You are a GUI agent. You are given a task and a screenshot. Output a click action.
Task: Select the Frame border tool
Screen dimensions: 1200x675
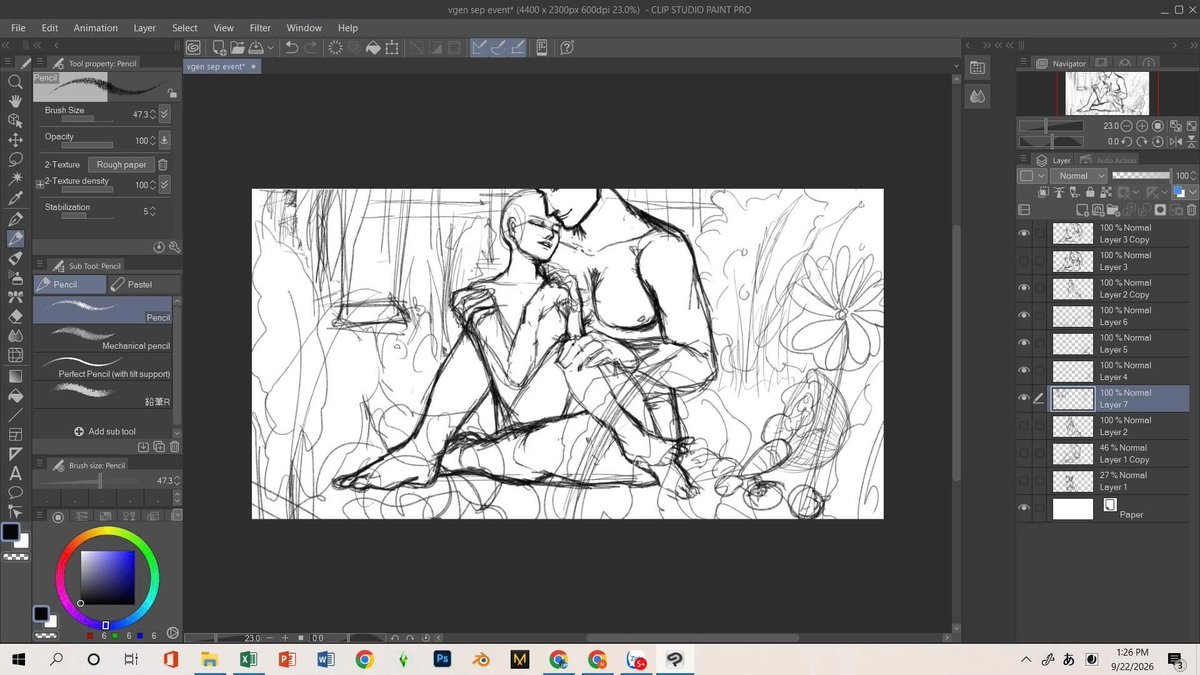click(x=15, y=434)
